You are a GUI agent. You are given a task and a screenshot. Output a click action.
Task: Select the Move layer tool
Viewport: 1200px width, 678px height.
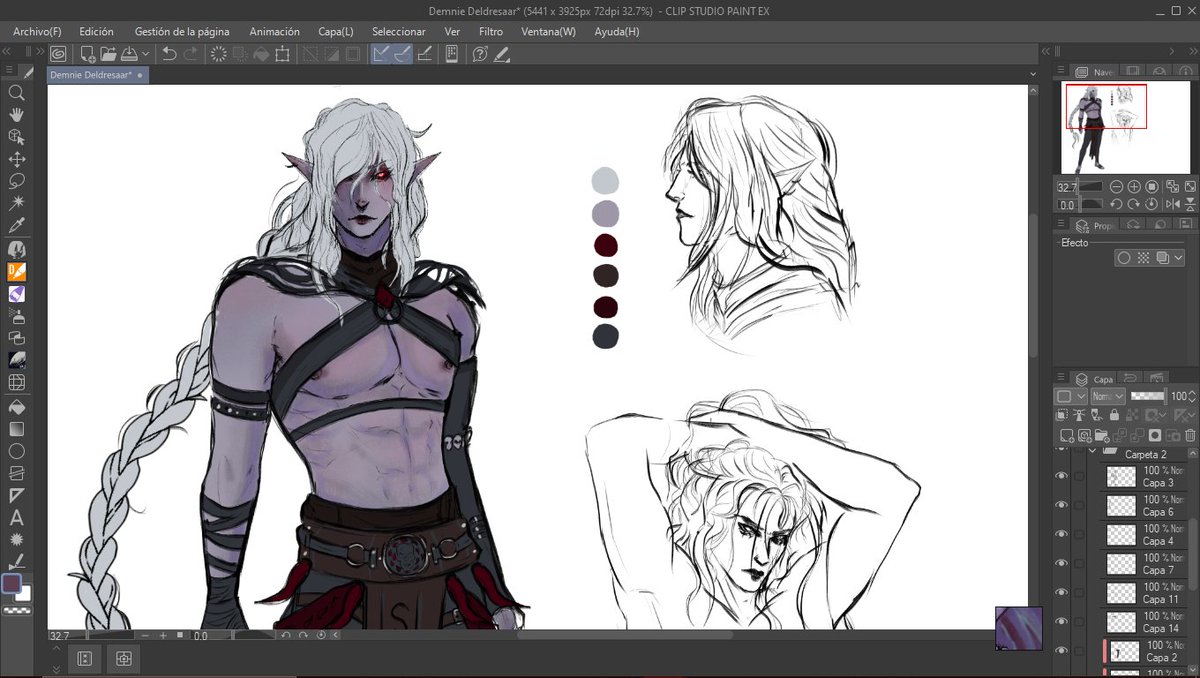17,159
